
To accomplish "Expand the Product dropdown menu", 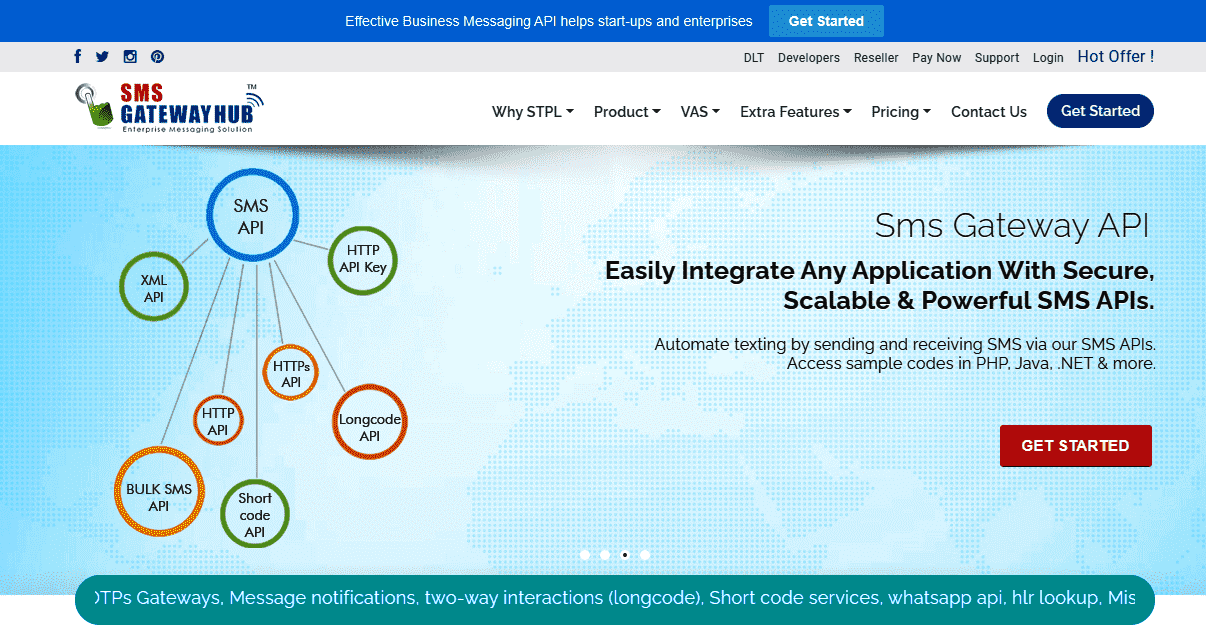I will tap(627, 112).
